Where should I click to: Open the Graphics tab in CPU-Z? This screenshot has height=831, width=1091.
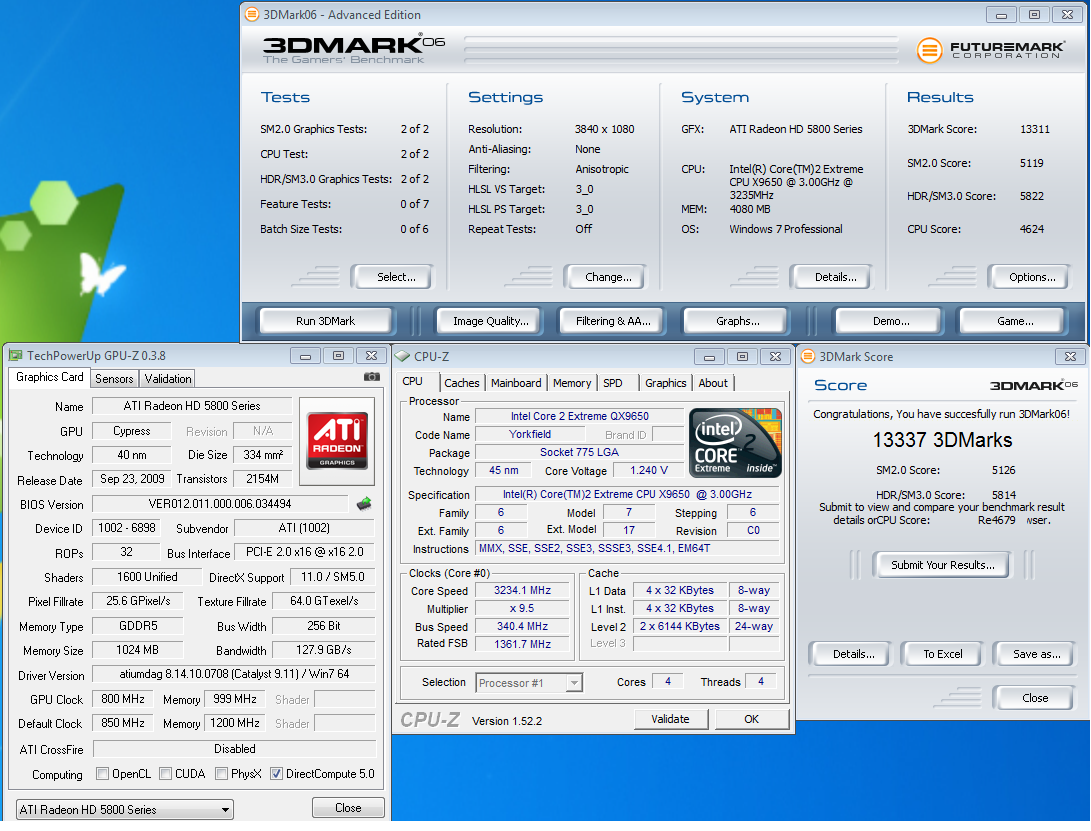tap(665, 383)
